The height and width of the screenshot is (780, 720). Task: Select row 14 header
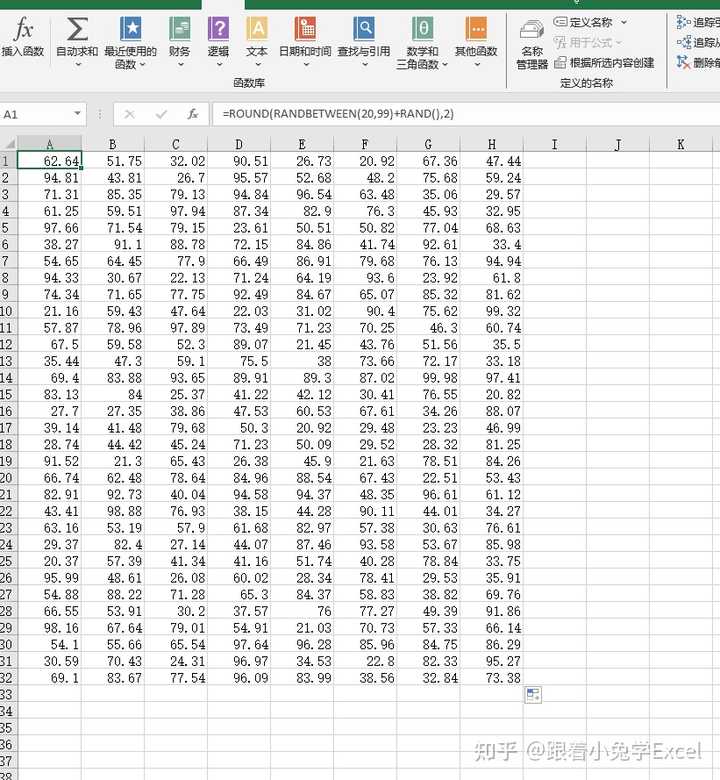pos(7,378)
